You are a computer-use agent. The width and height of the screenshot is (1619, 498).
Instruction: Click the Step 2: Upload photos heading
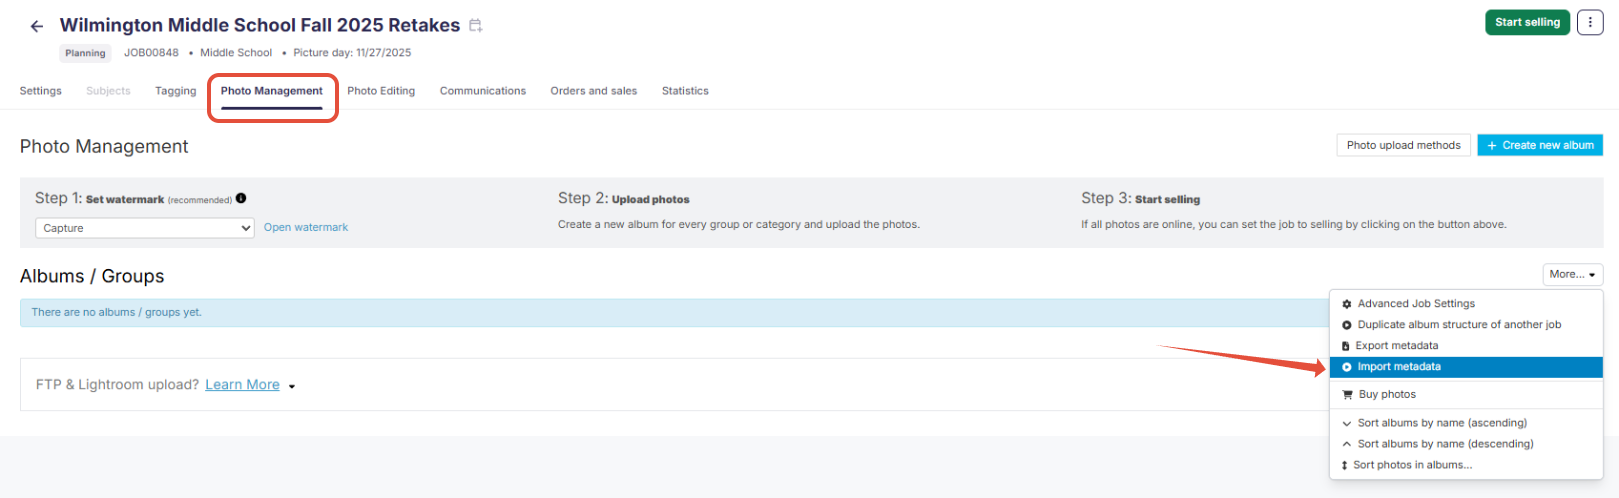[x=624, y=199]
